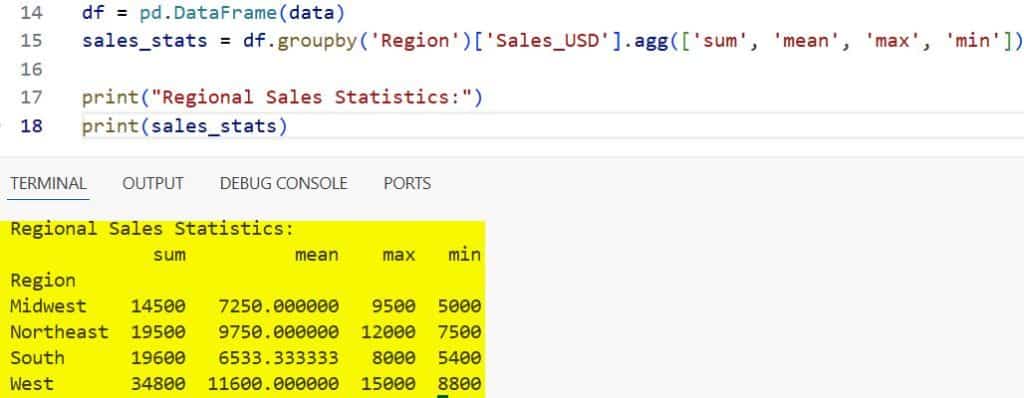Viewport: 1024px width, 398px height.
Task: Click the South min value 5400
Action: point(459,358)
